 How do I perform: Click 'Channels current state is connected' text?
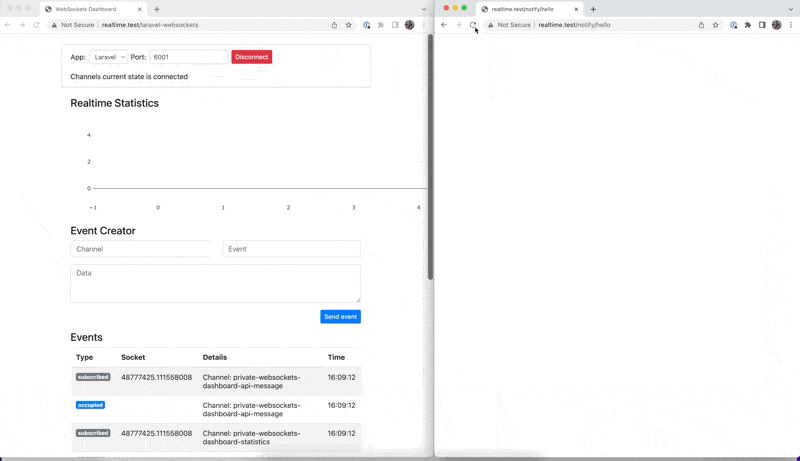coord(129,76)
